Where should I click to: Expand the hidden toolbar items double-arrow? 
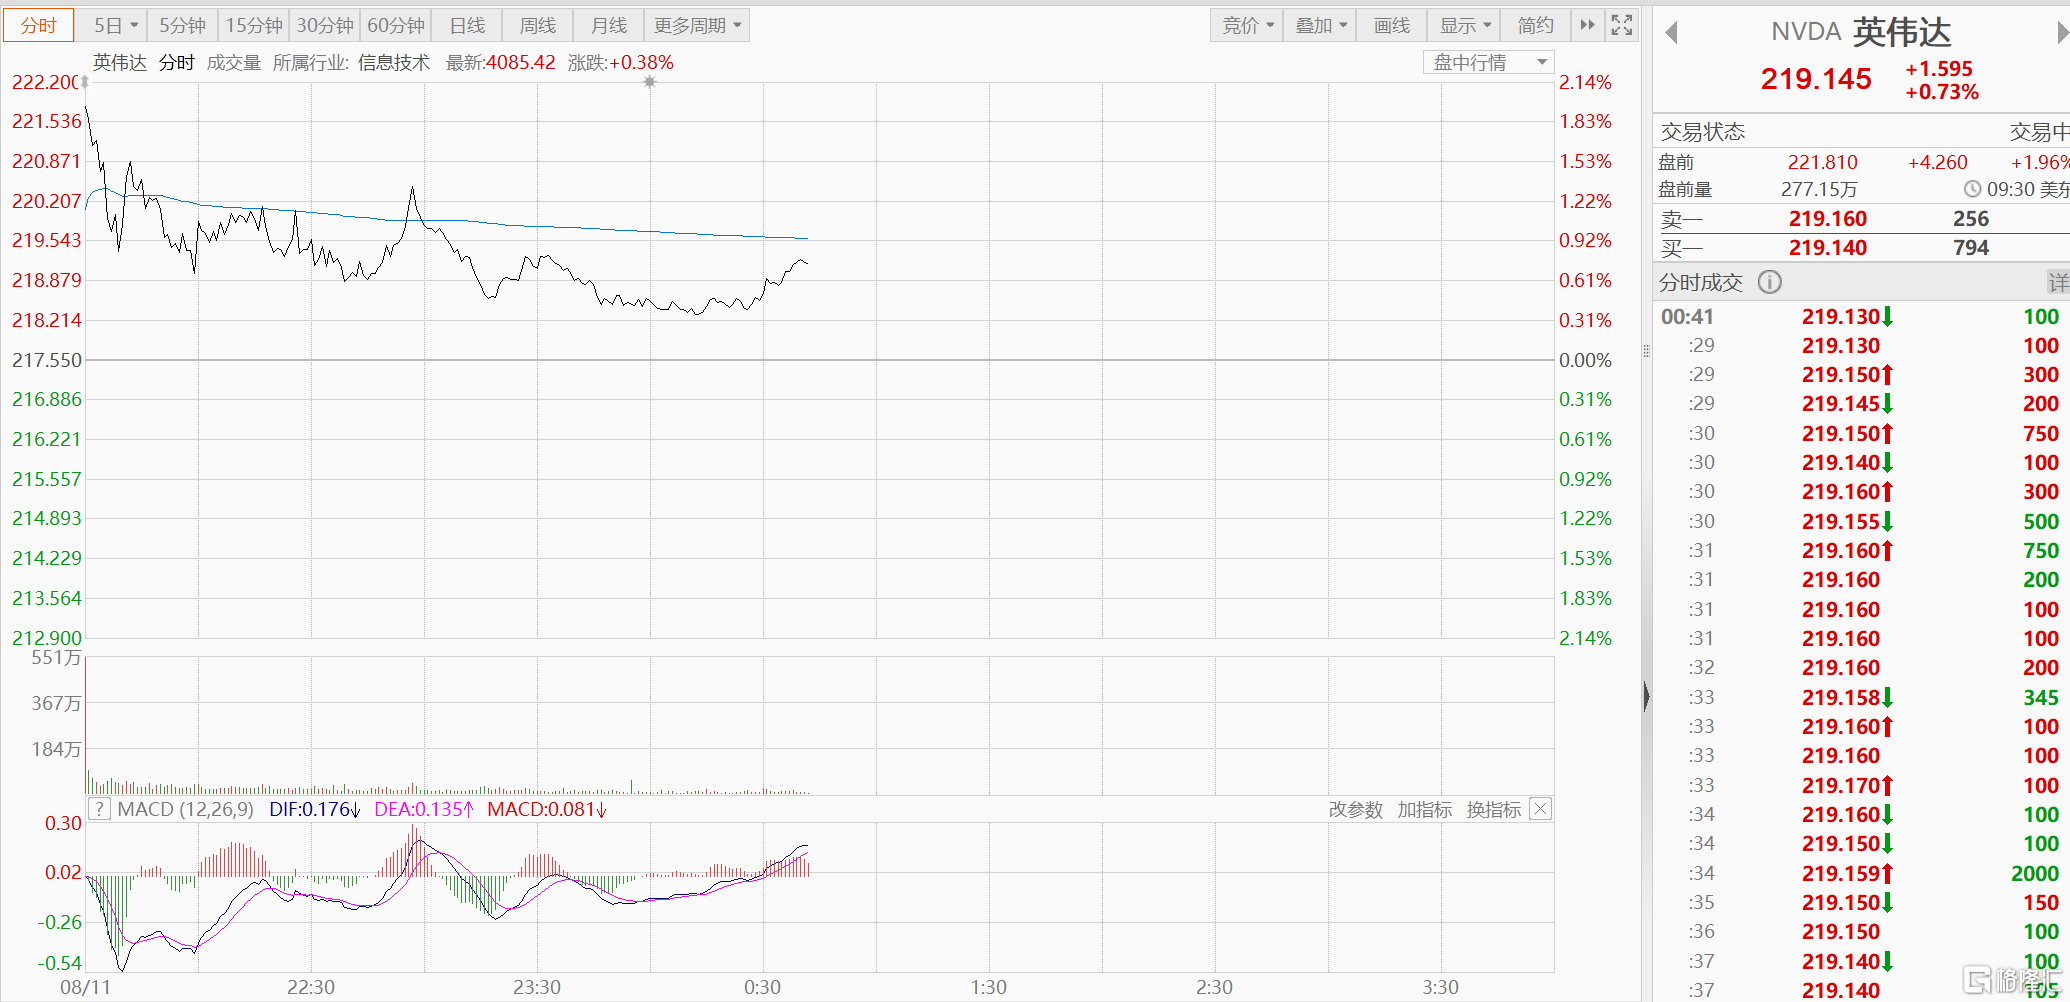click(1587, 25)
